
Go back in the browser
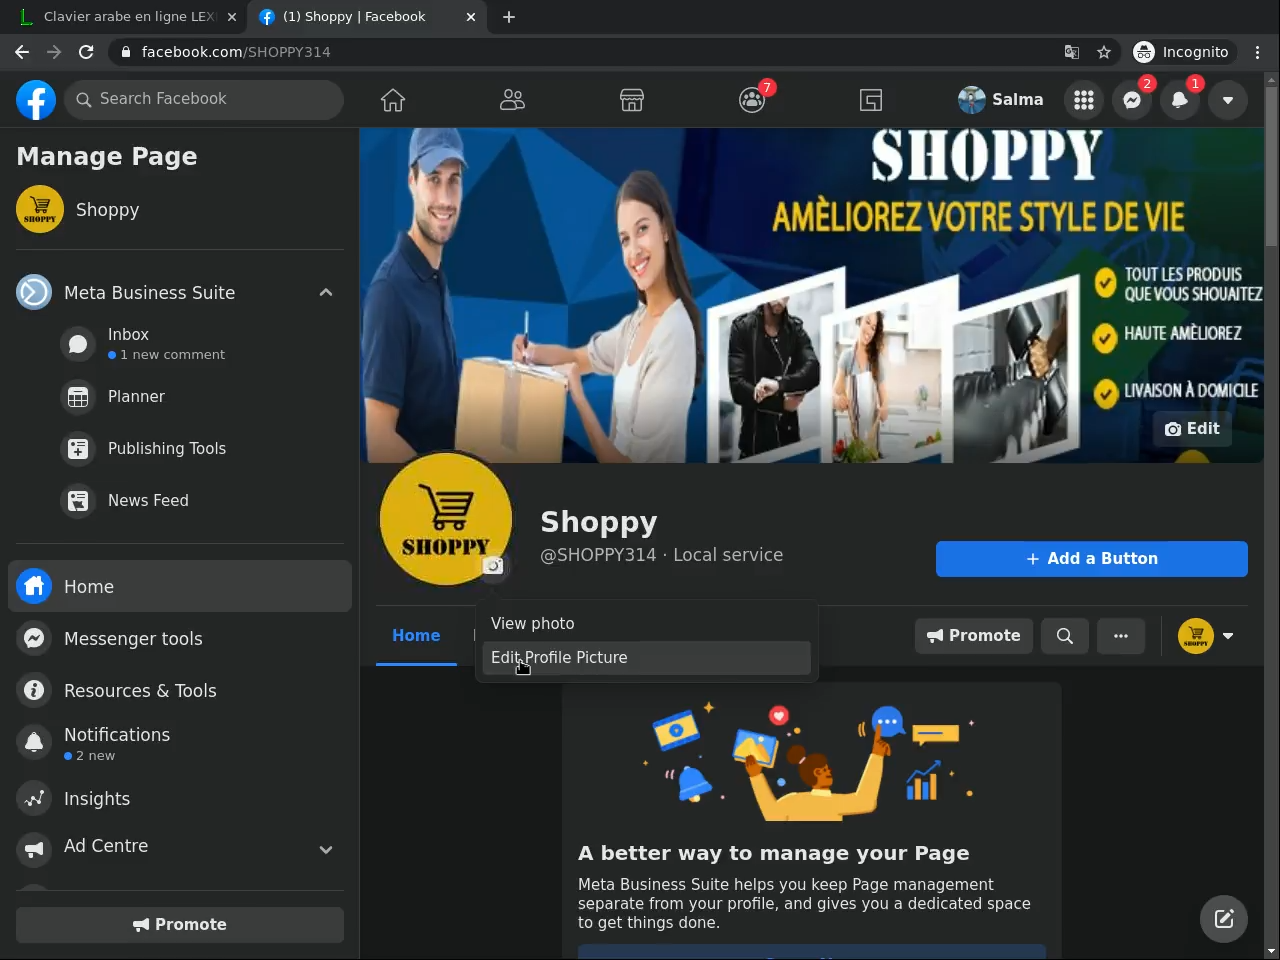point(22,52)
